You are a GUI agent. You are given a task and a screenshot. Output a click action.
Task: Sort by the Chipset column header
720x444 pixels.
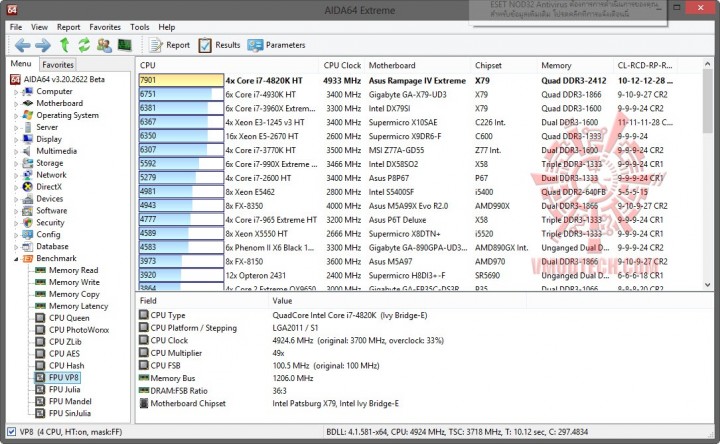tap(504, 65)
